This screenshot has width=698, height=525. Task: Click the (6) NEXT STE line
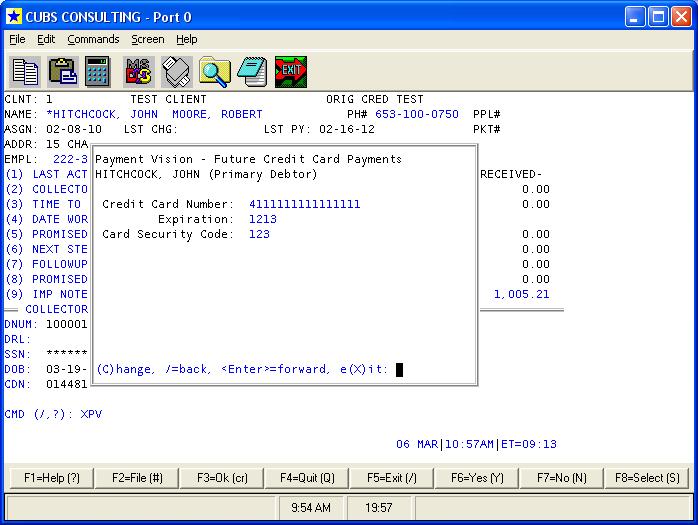point(46,249)
